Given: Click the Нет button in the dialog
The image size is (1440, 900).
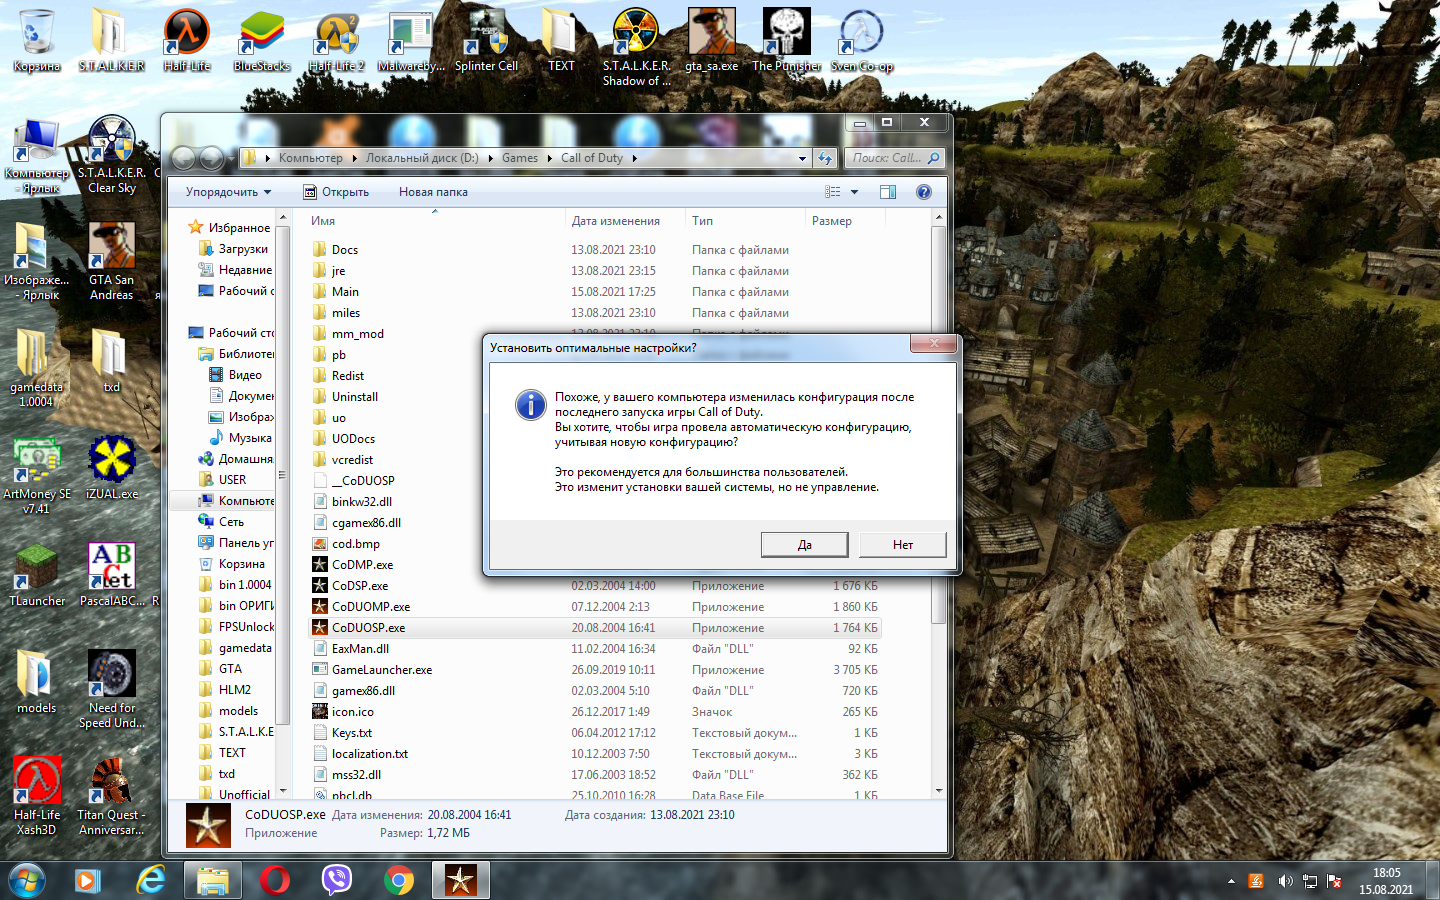Looking at the screenshot, I should coord(903,544).
